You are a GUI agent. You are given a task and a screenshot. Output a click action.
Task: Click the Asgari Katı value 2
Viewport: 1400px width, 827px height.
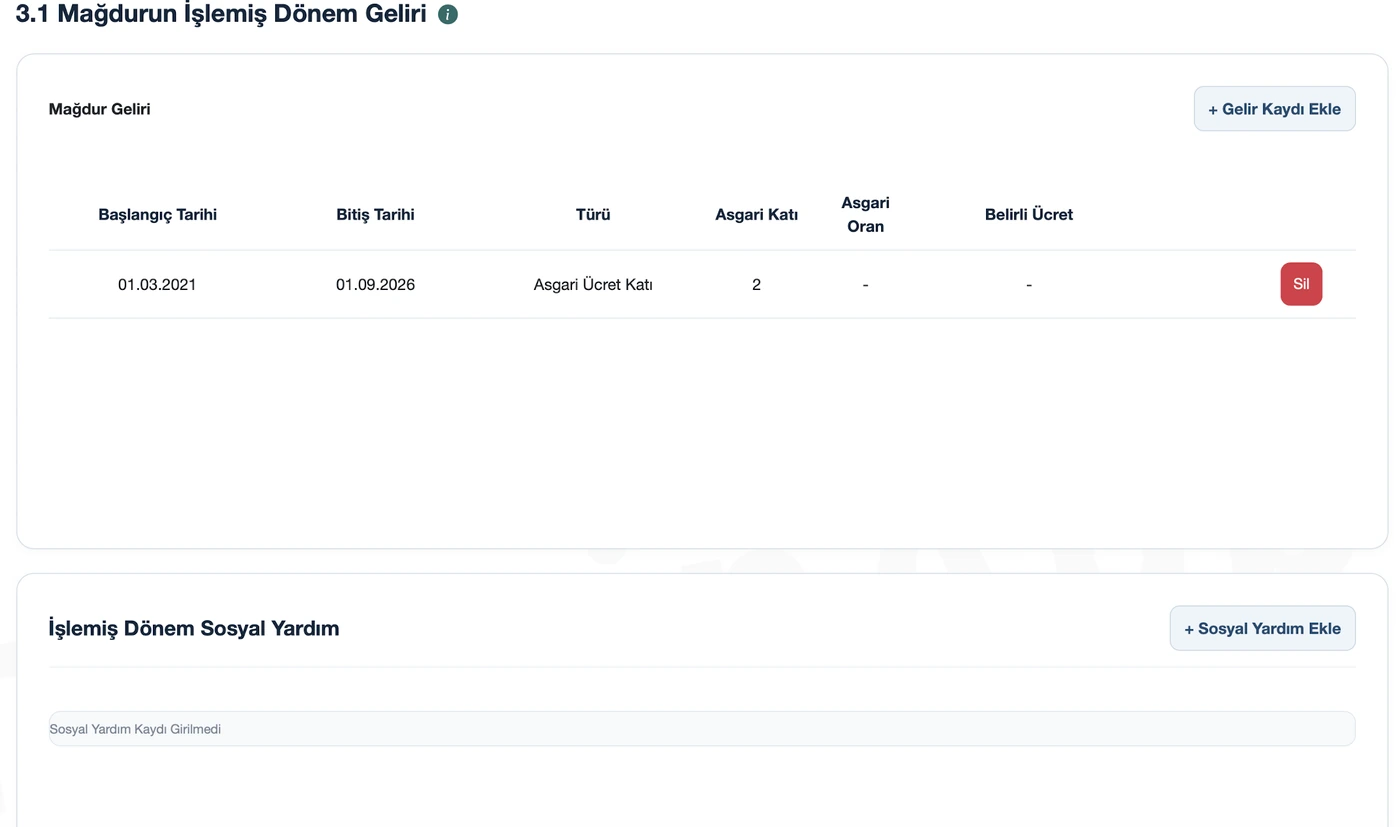click(x=756, y=285)
